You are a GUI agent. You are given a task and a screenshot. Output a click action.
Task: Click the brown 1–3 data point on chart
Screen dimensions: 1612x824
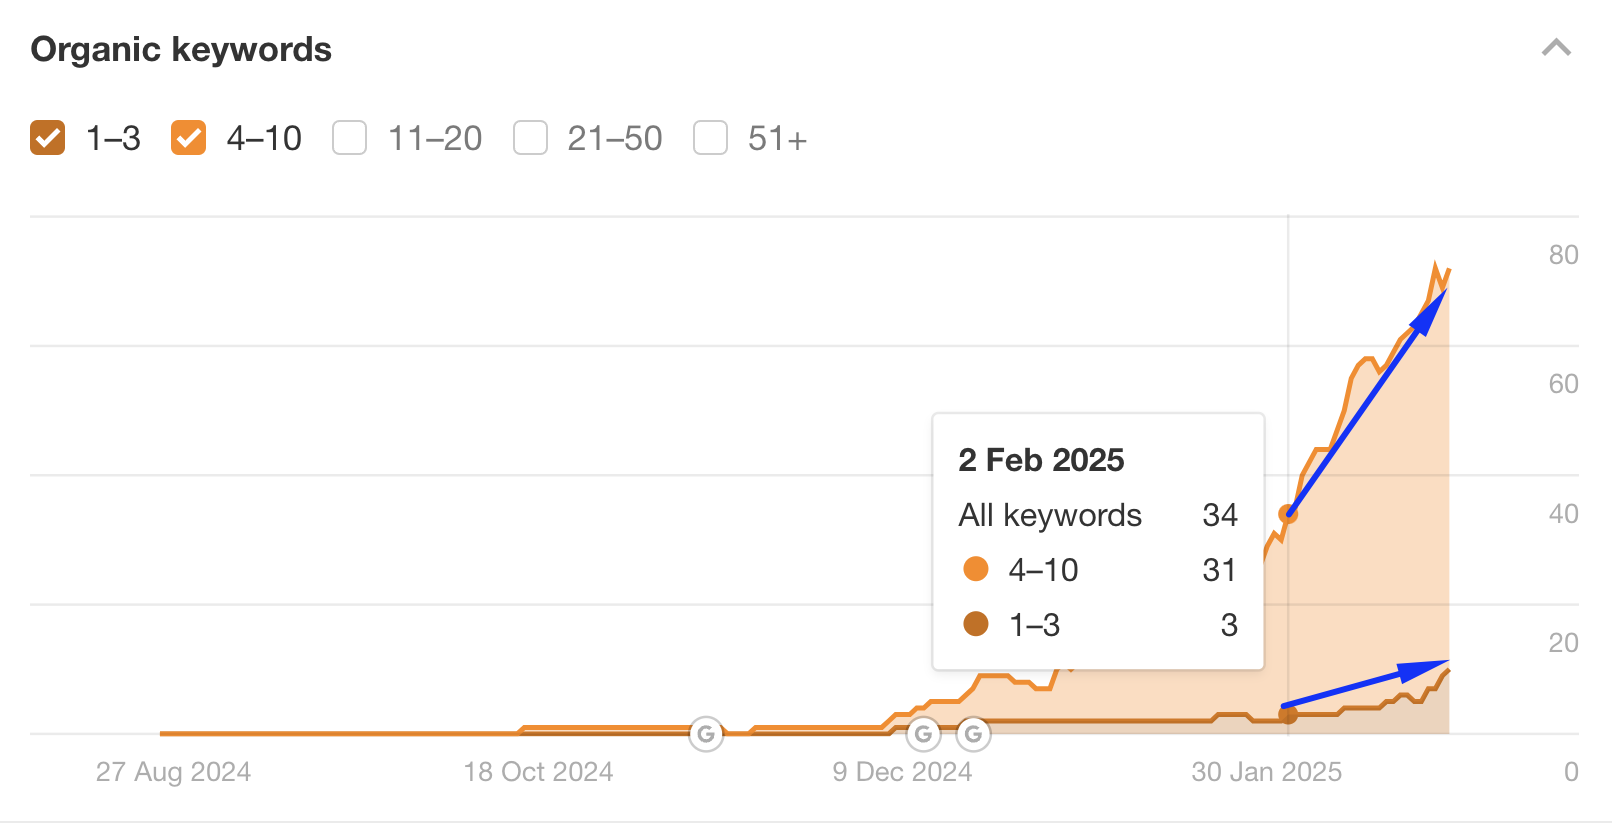[1288, 715]
